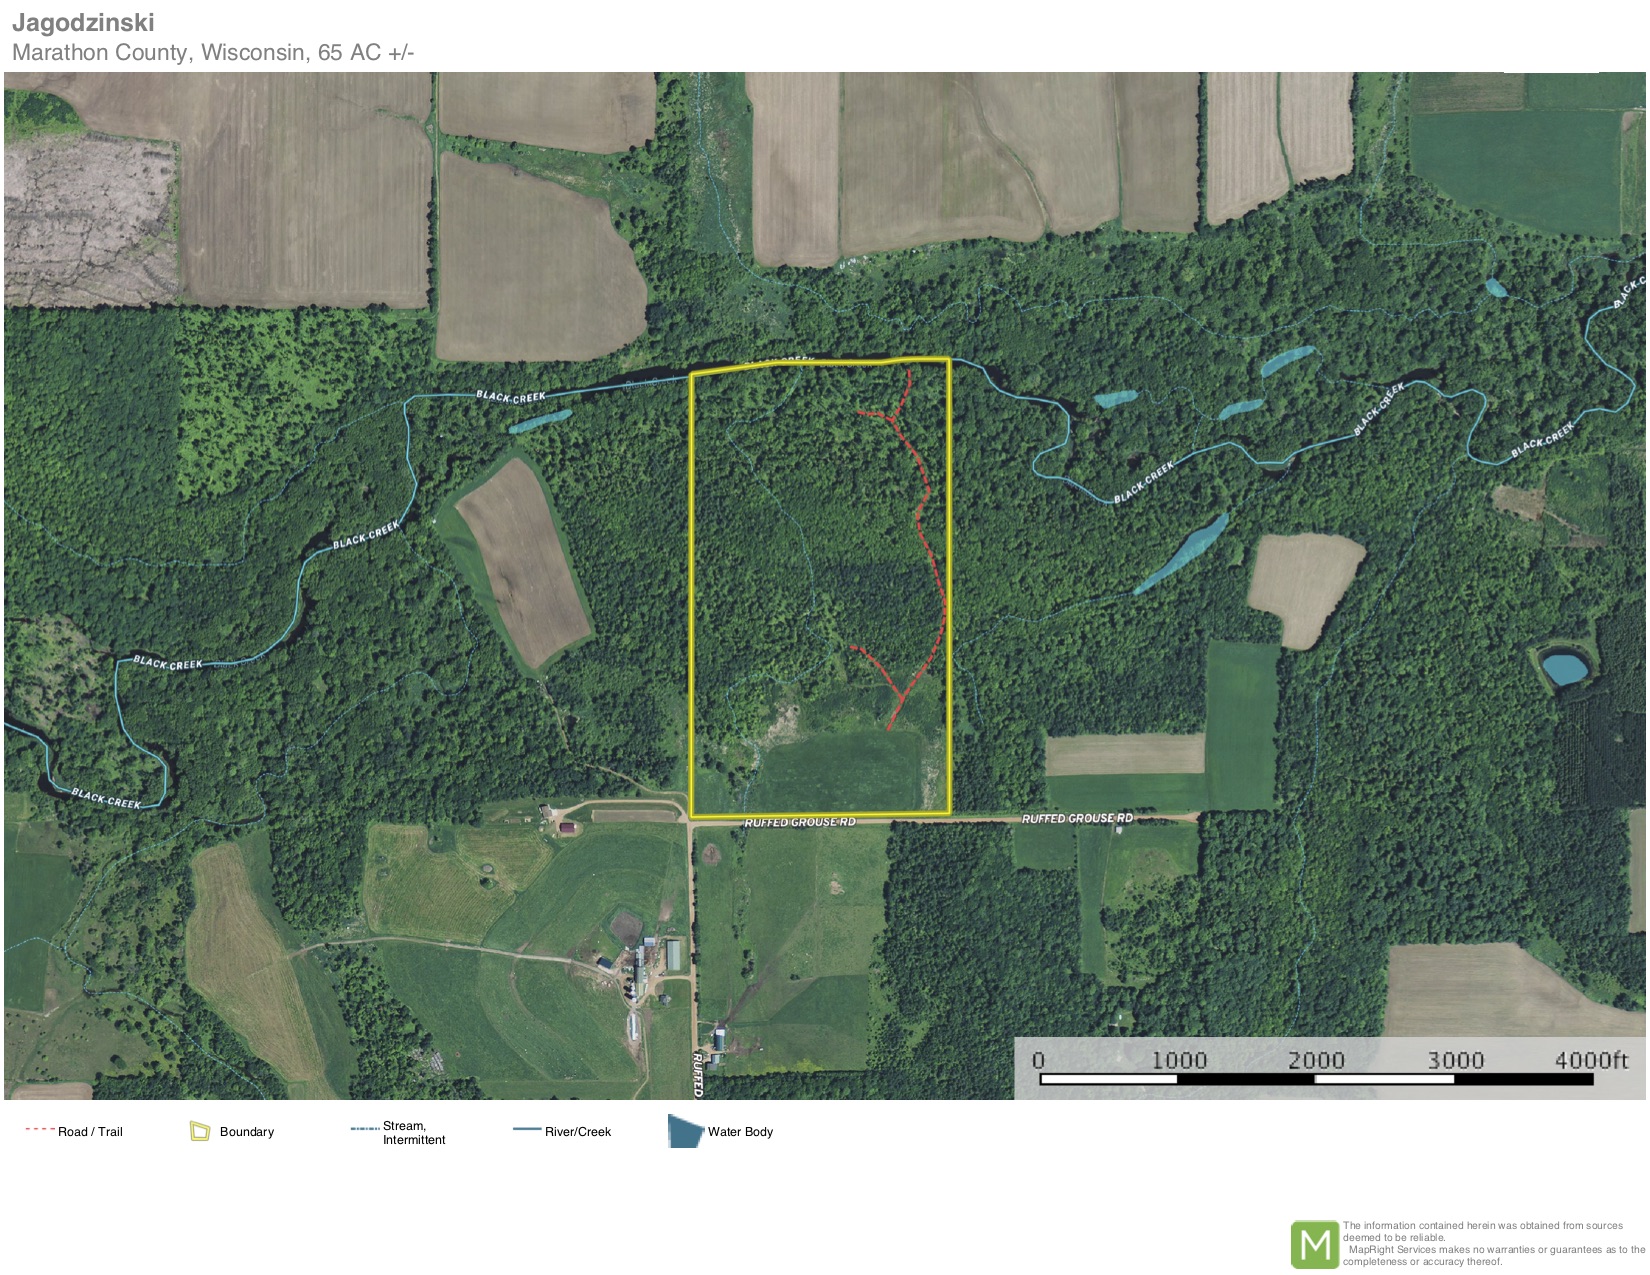Click the Road / Trail red dashed legend symbol
Image resolution: width=1650 pixels, height=1275 pixels.
[39, 1129]
